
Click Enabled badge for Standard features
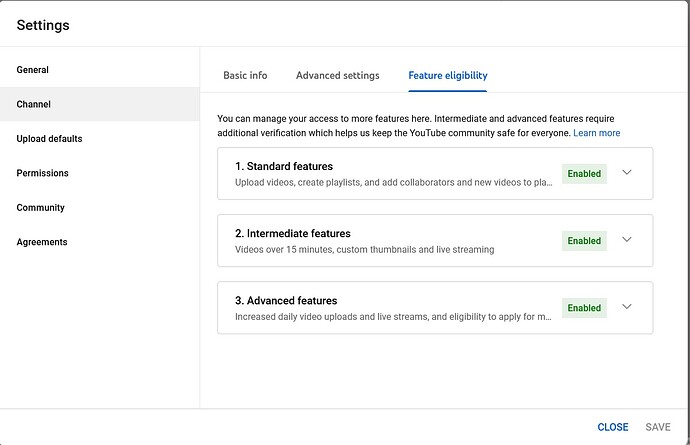point(584,173)
